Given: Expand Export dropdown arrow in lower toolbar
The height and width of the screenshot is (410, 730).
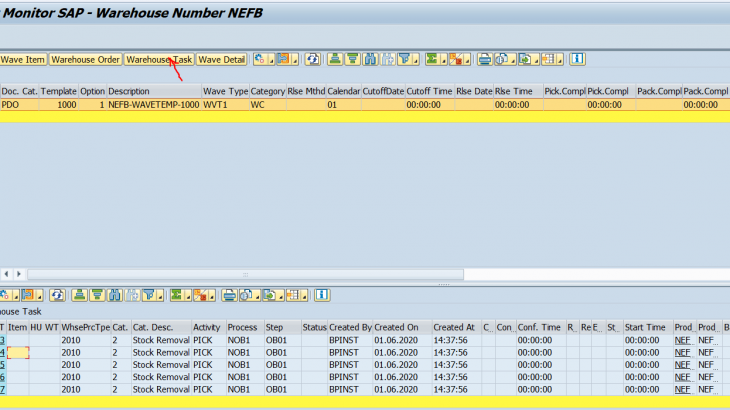Looking at the screenshot, I should click(x=281, y=296).
